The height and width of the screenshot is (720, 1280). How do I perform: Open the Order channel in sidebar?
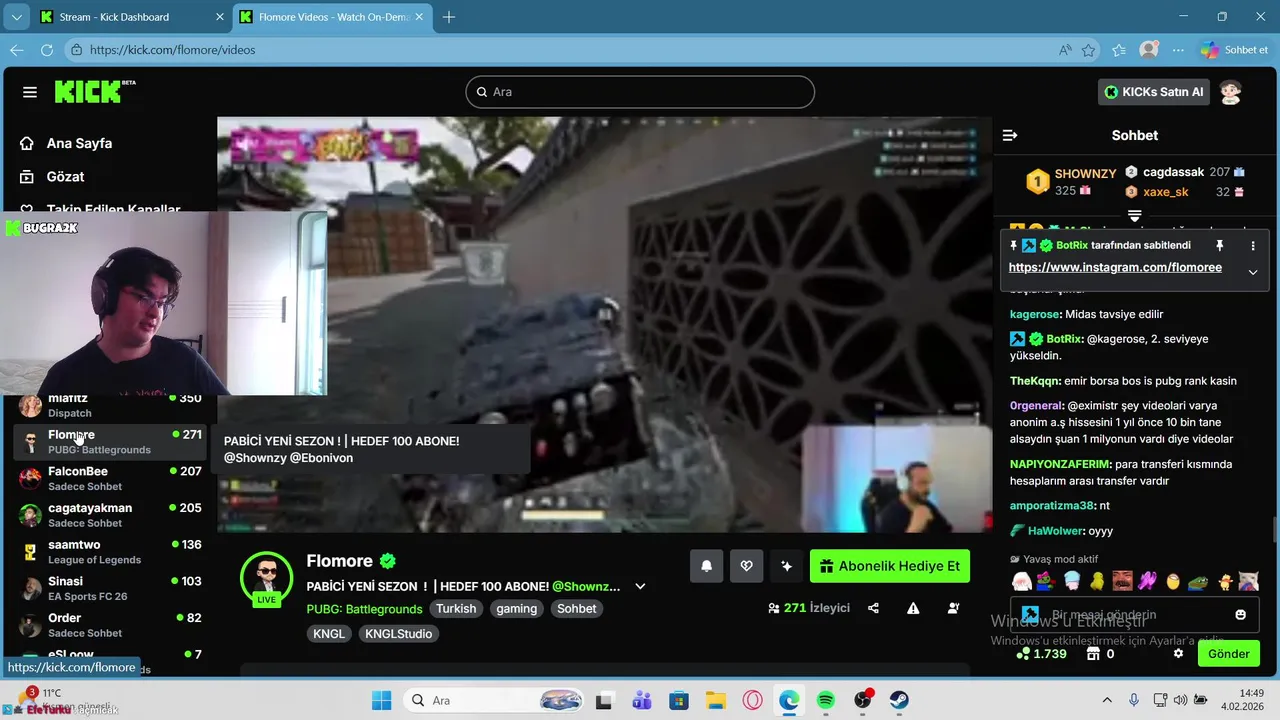point(110,625)
